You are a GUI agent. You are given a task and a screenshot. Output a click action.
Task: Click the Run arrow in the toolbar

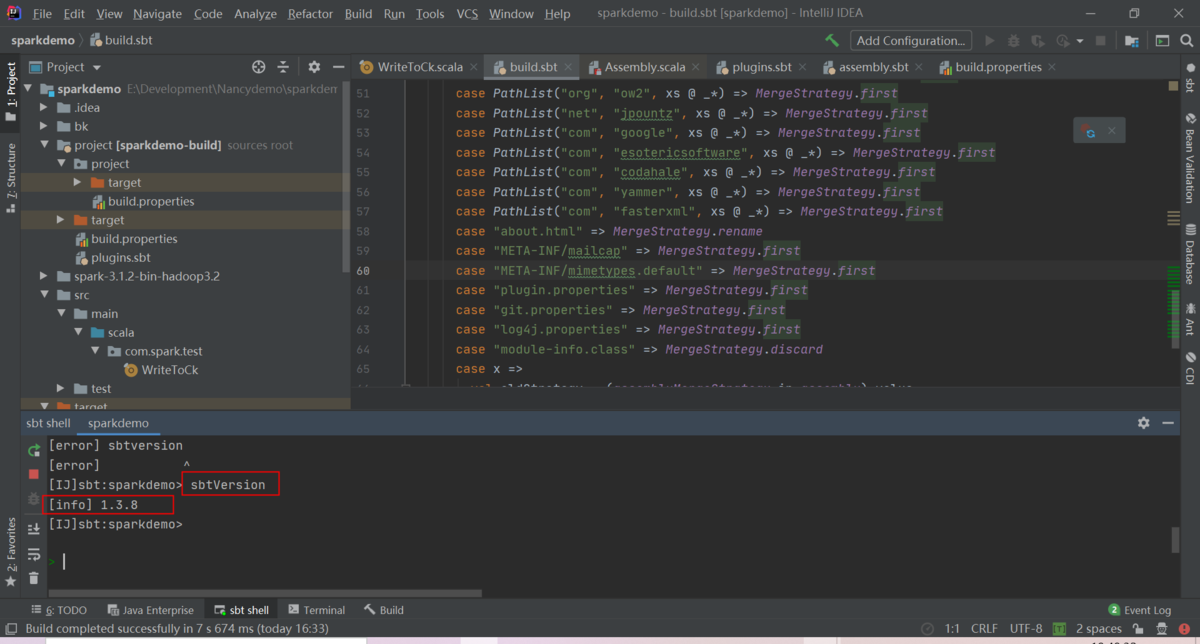(x=990, y=41)
